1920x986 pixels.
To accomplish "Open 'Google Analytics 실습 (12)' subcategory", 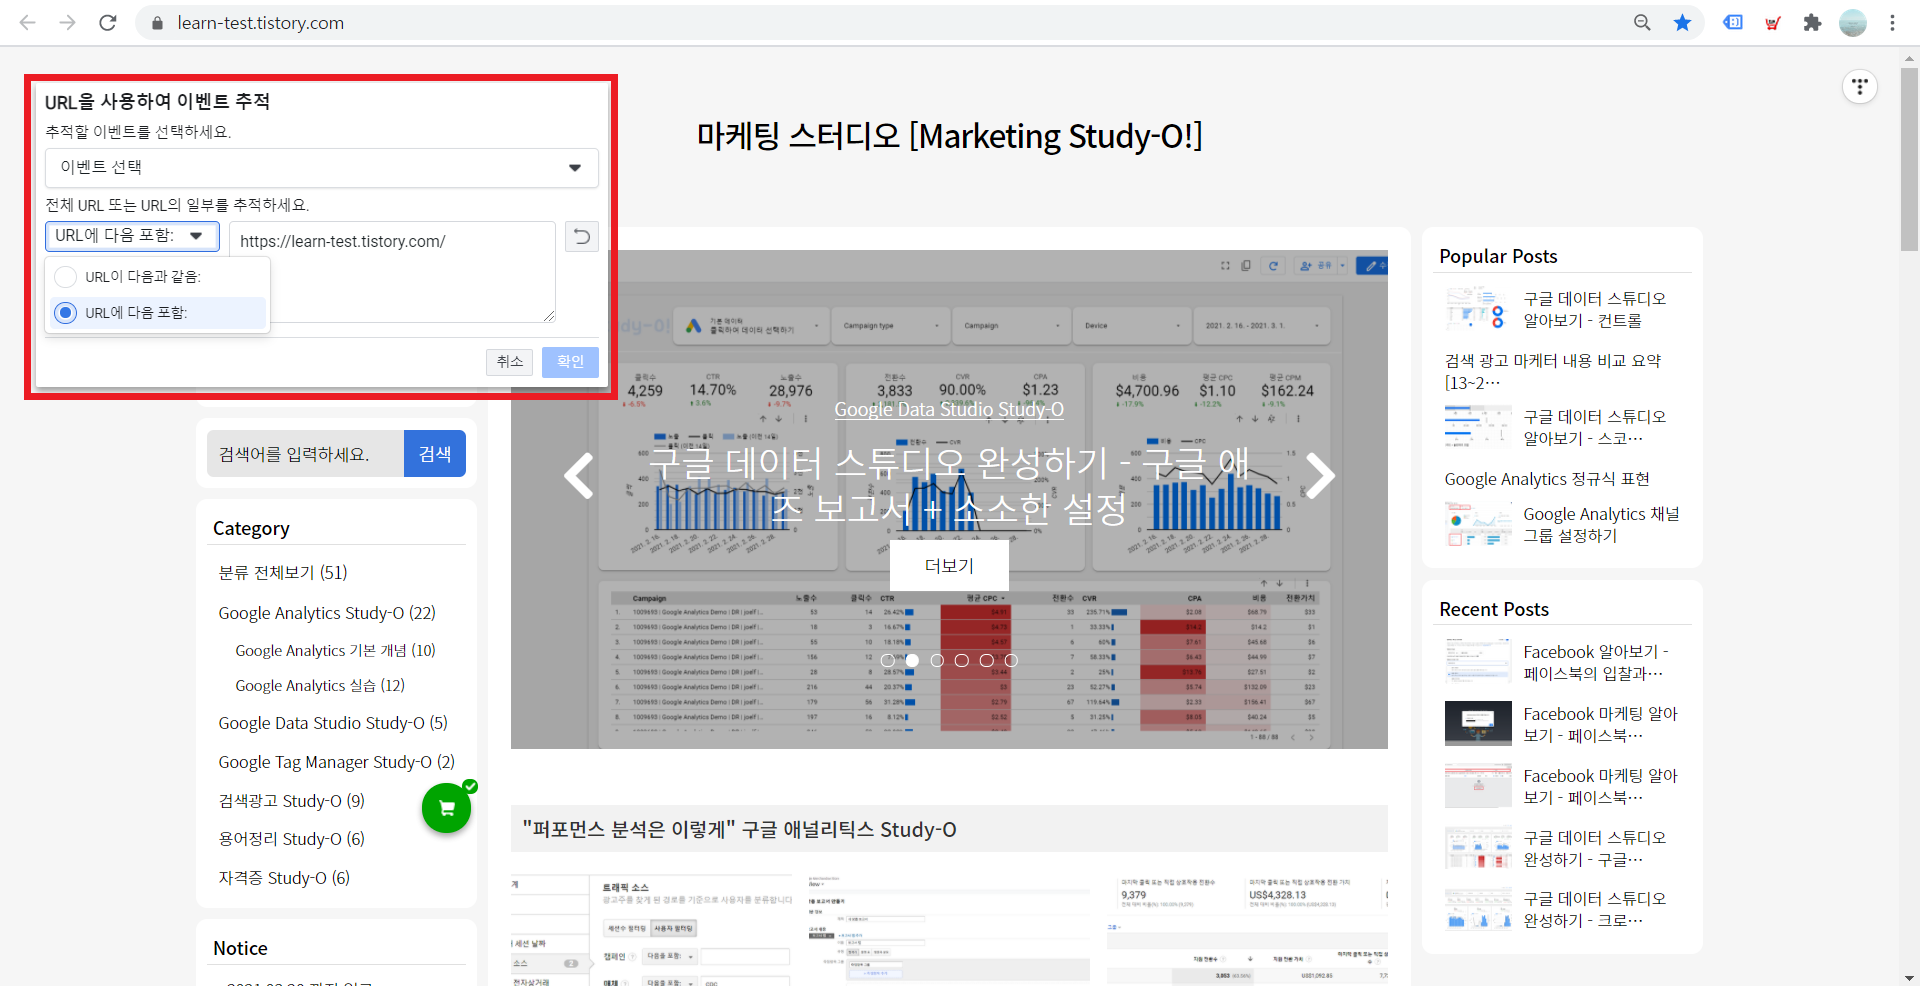I will pyautogui.click(x=320, y=685).
